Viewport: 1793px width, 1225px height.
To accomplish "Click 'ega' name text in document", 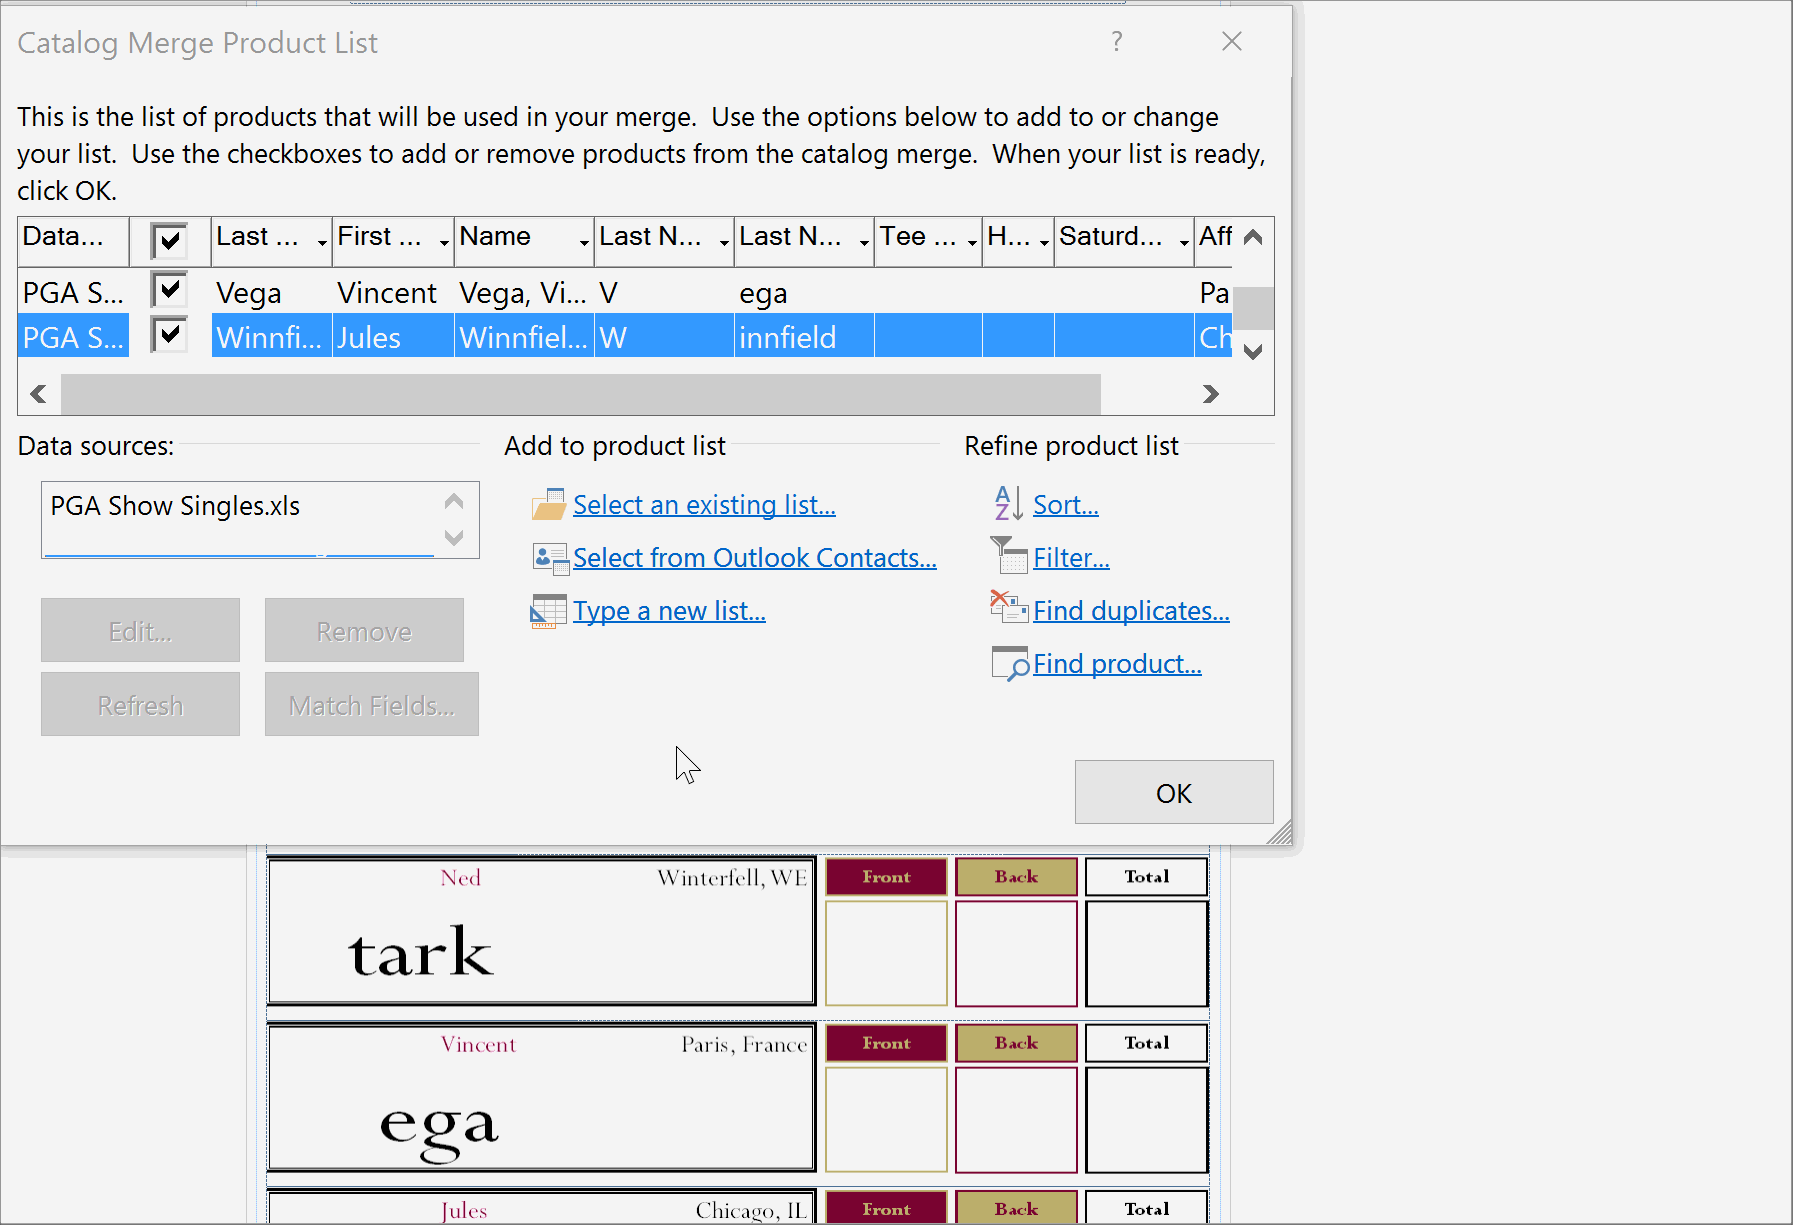I will coord(439,1128).
